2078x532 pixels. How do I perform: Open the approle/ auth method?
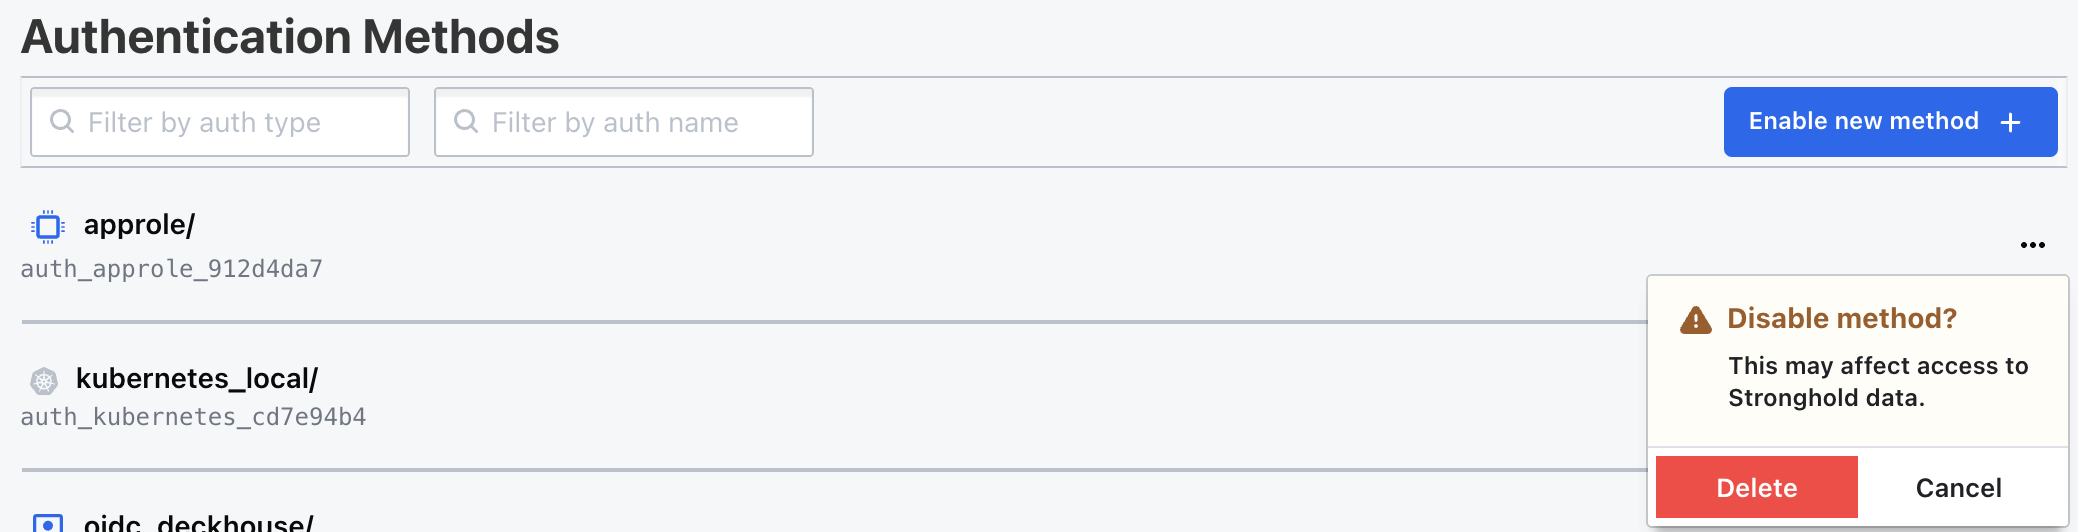(139, 225)
